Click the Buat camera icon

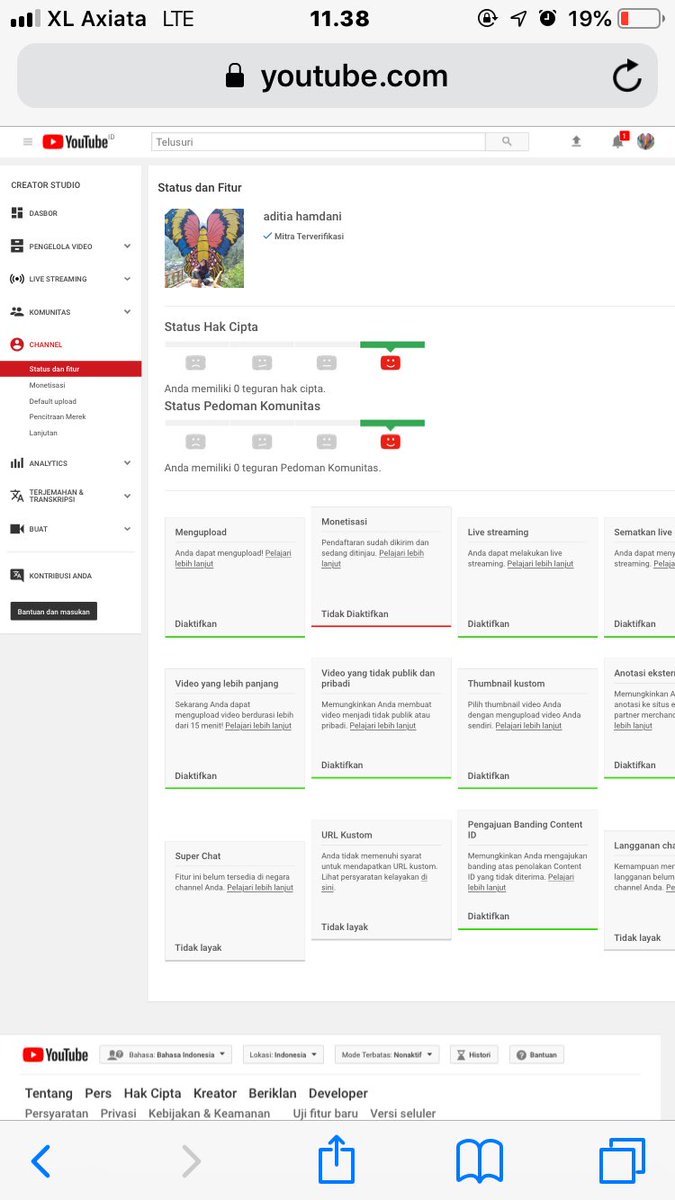(17, 529)
